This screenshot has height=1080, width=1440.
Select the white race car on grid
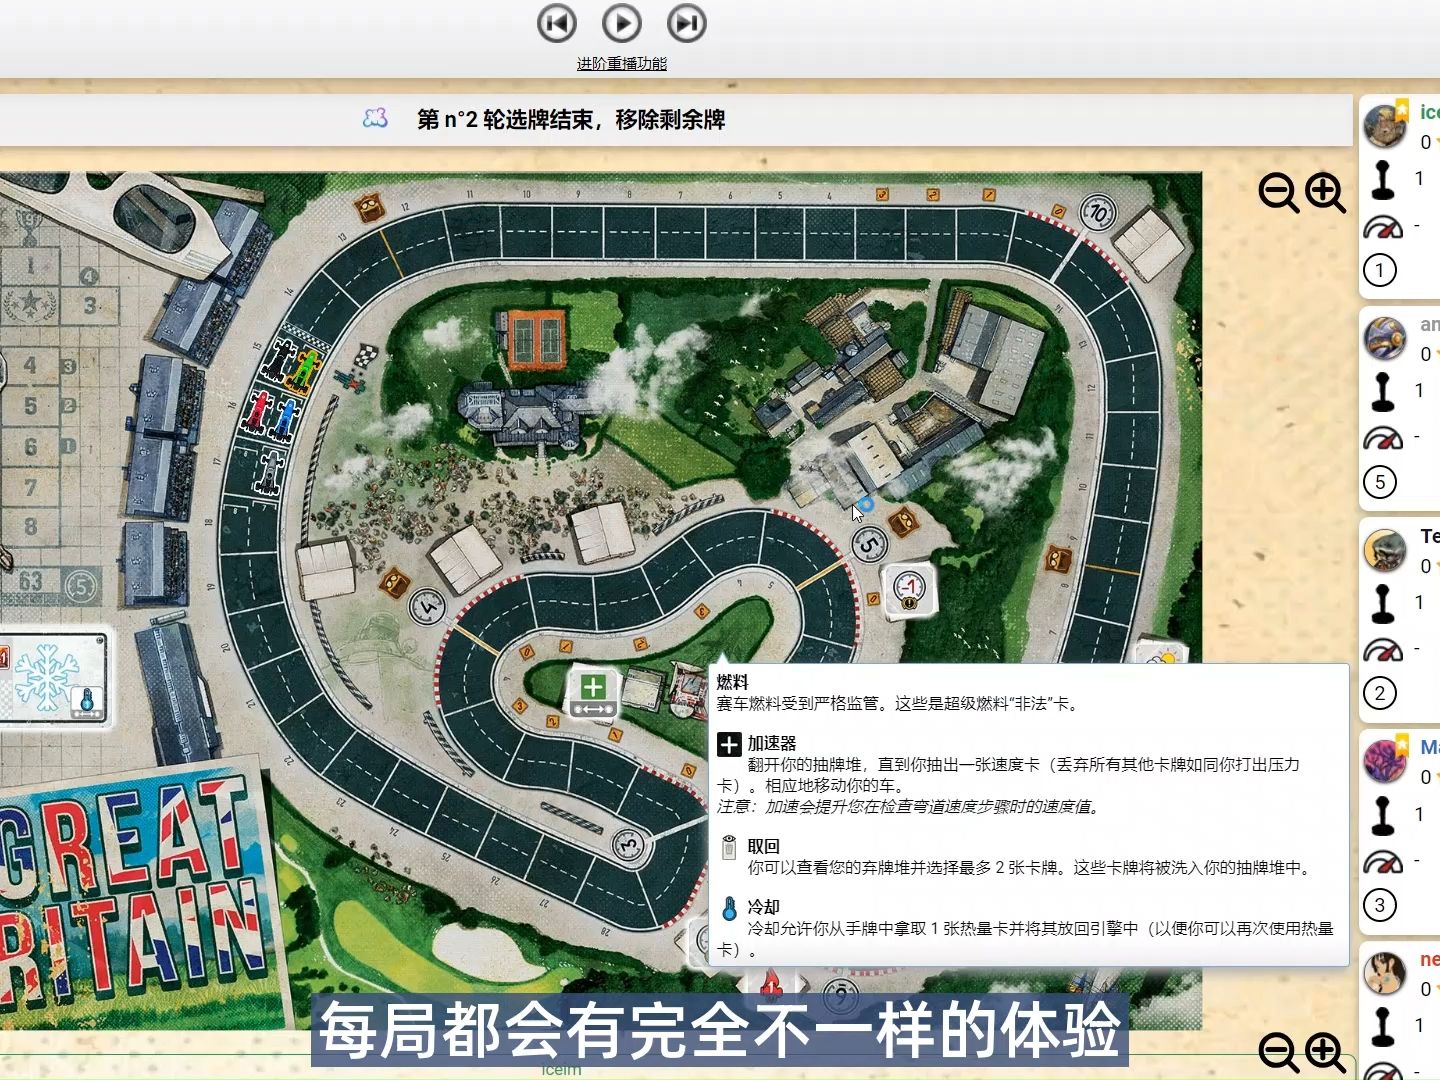(268, 472)
